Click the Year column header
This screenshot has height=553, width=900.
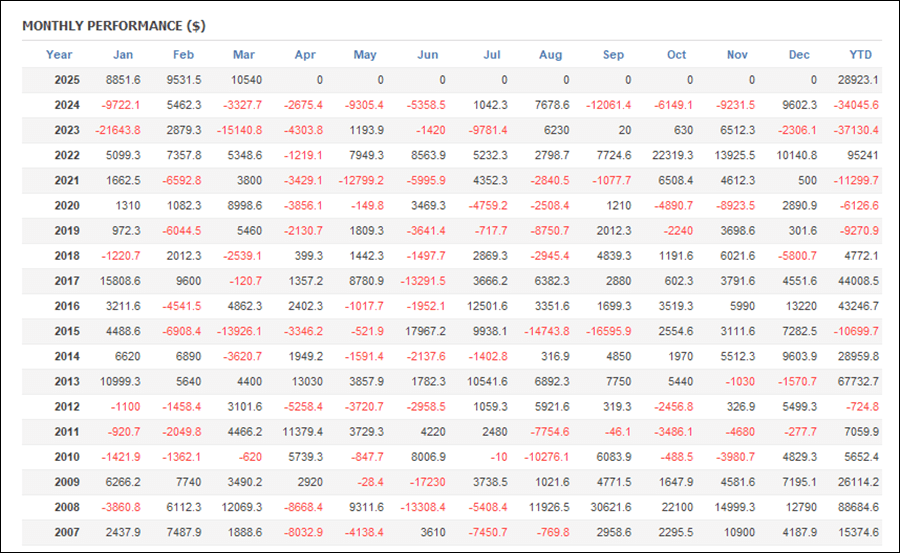(59, 55)
